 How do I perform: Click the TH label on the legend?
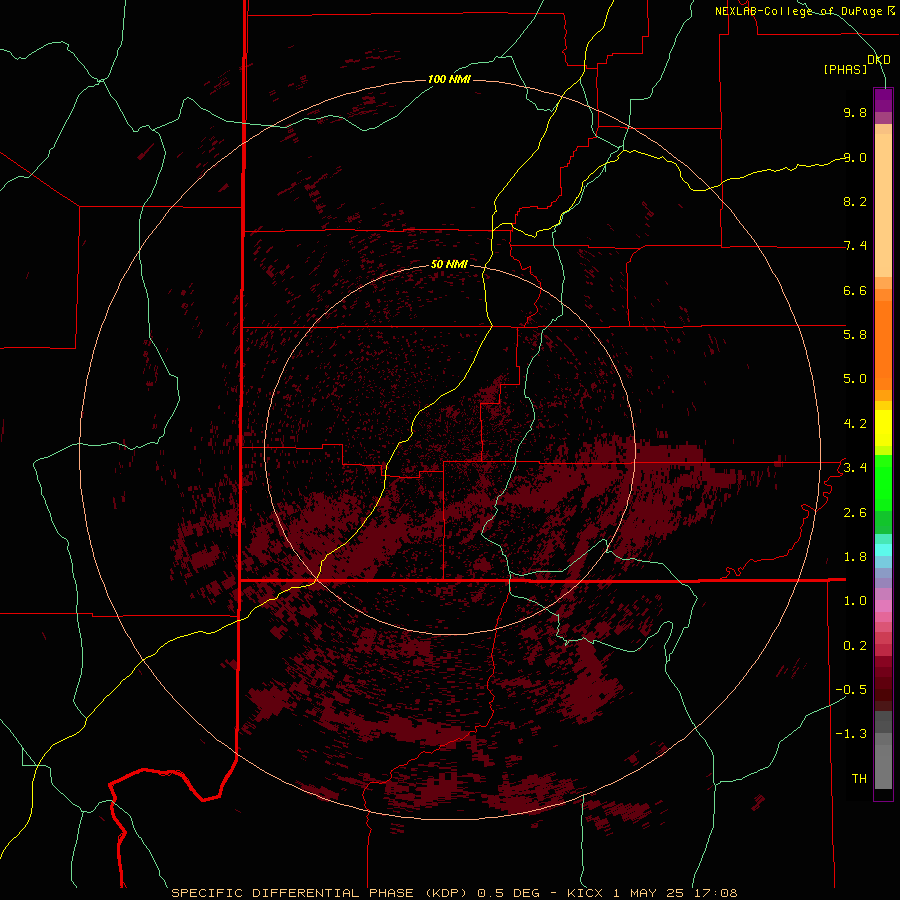click(x=859, y=778)
